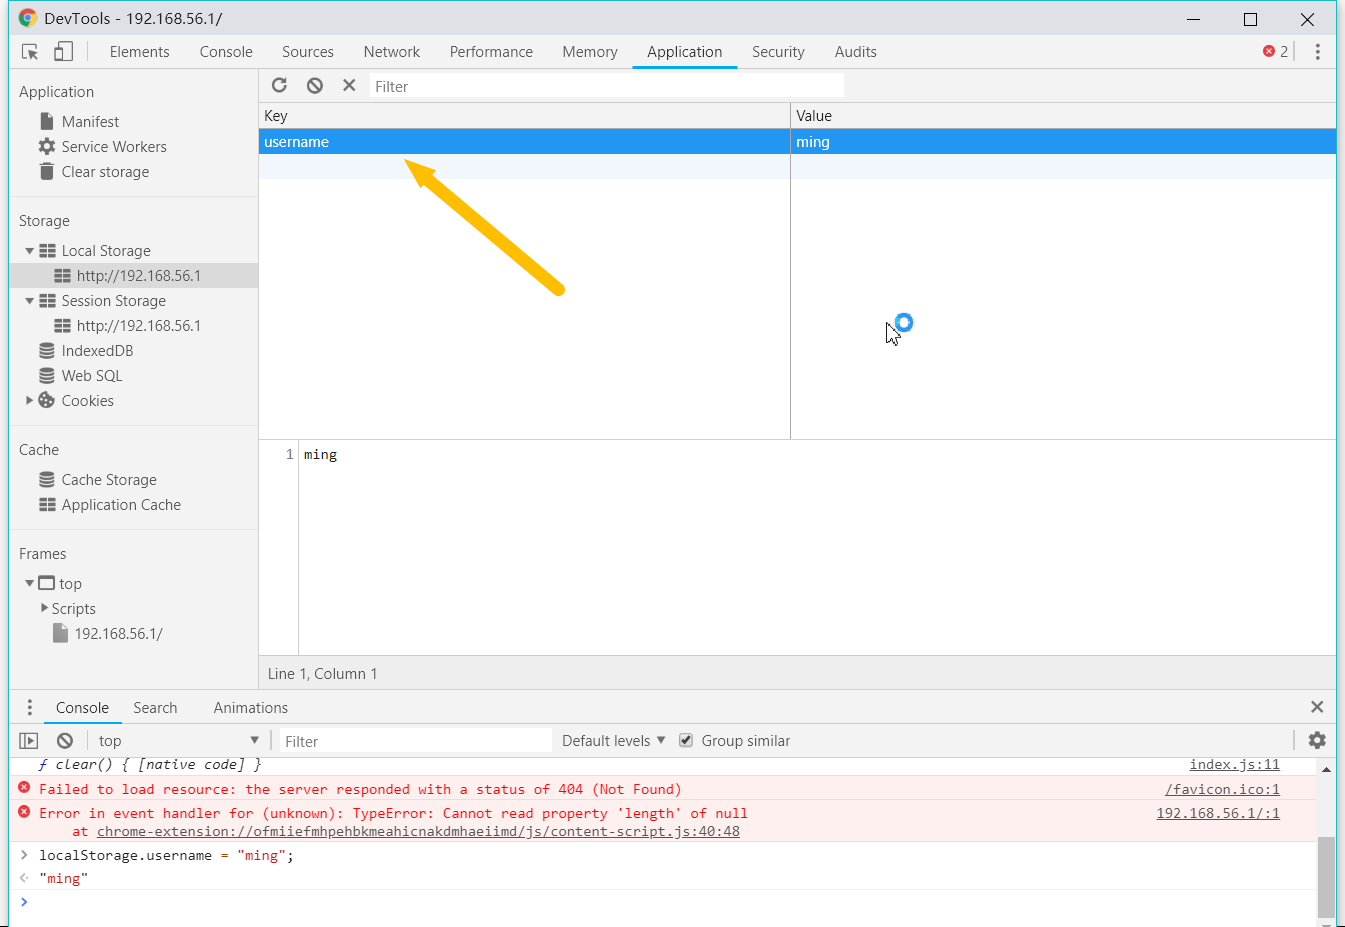Switch to the Sources tab
Image resolution: width=1345 pixels, height=927 pixels.
[307, 52]
